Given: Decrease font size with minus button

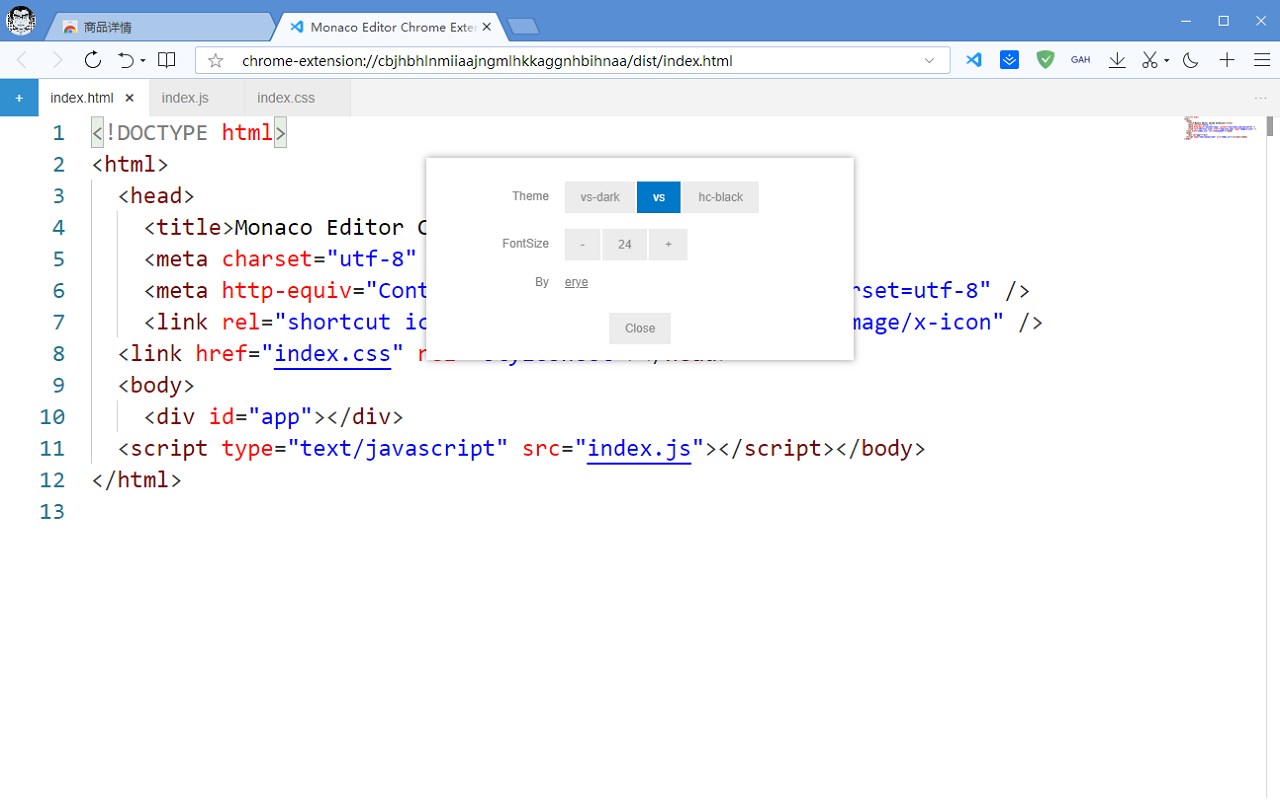Looking at the screenshot, I should [x=582, y=245].
